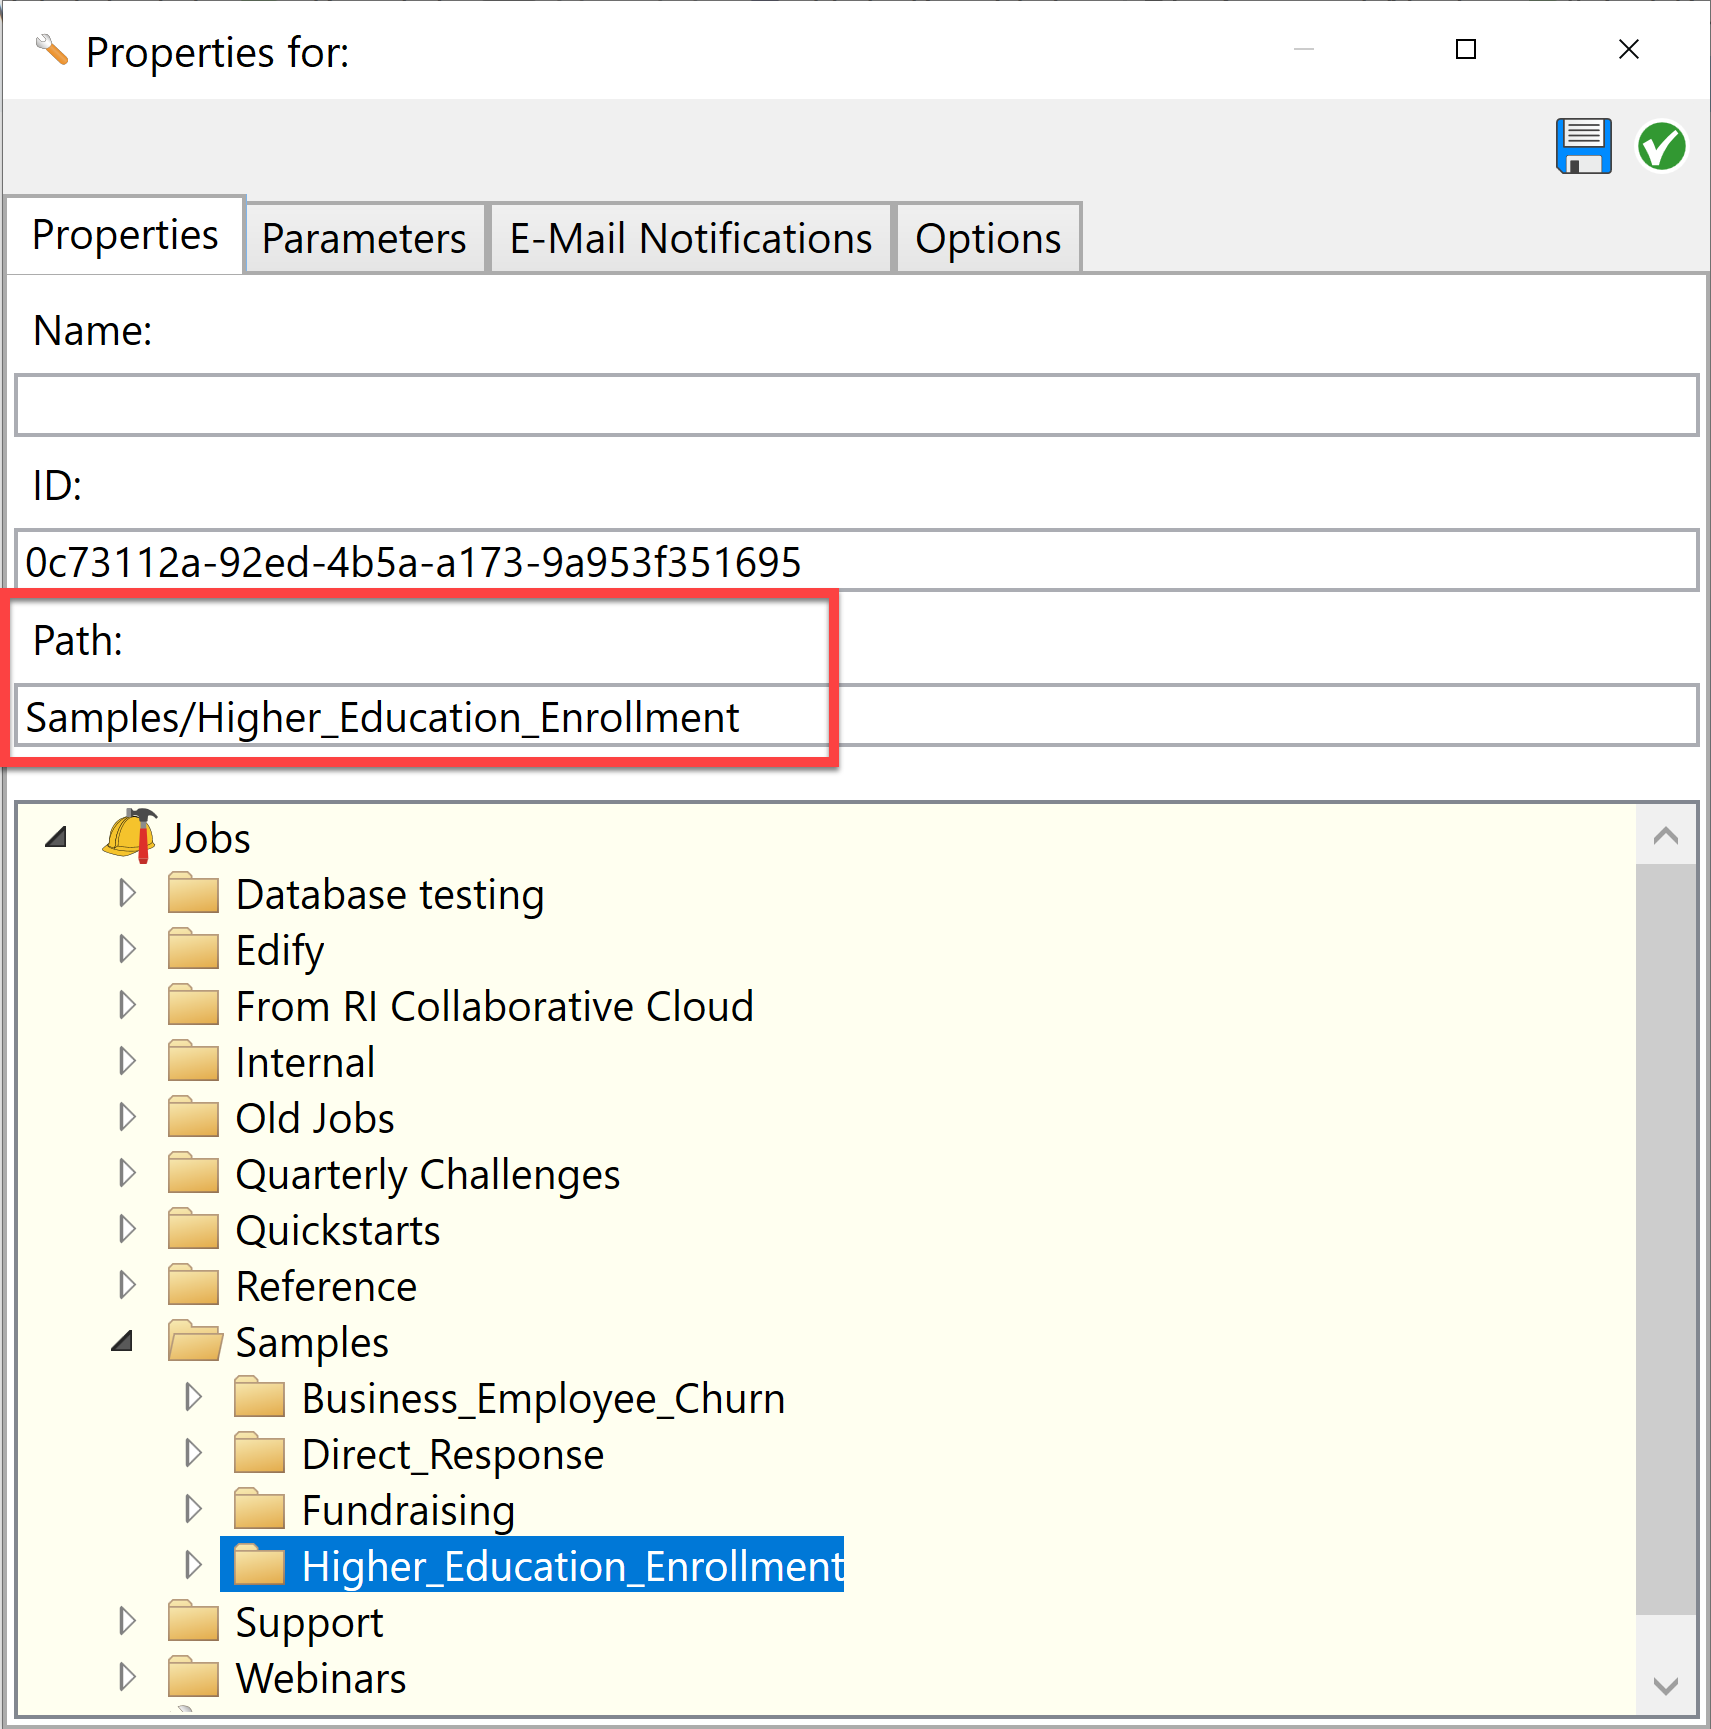Collapse the Samples folder node
The height and width of the screenshot is (1729, 1711).
tap(123, 1342)
